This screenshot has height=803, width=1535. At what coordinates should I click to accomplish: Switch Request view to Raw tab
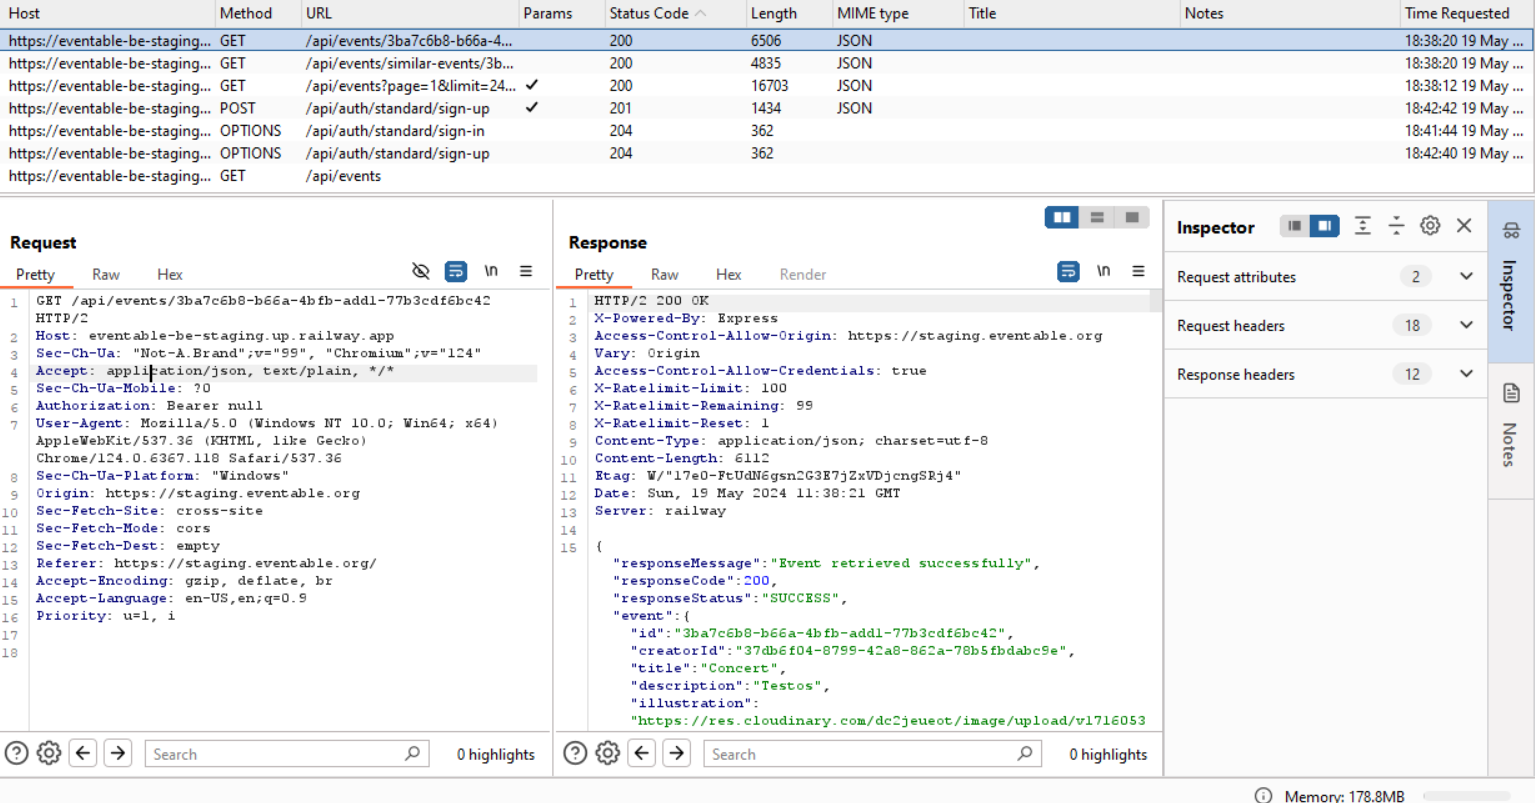[105, 274]
